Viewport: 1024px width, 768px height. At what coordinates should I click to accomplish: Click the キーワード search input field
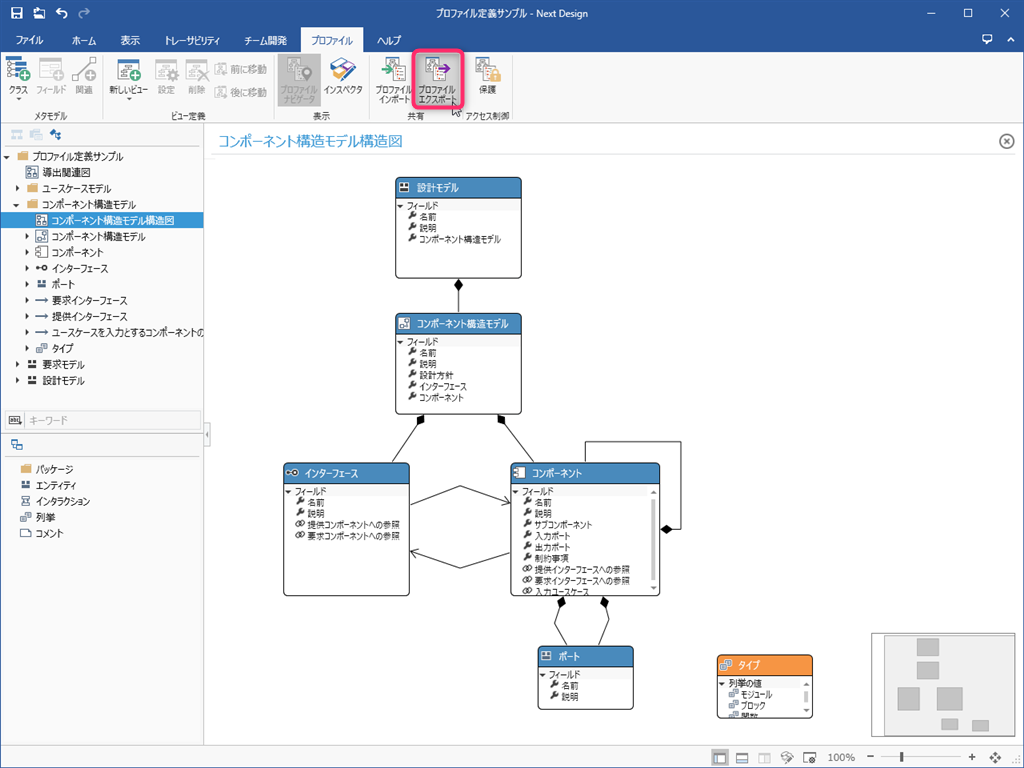(112, 421)
